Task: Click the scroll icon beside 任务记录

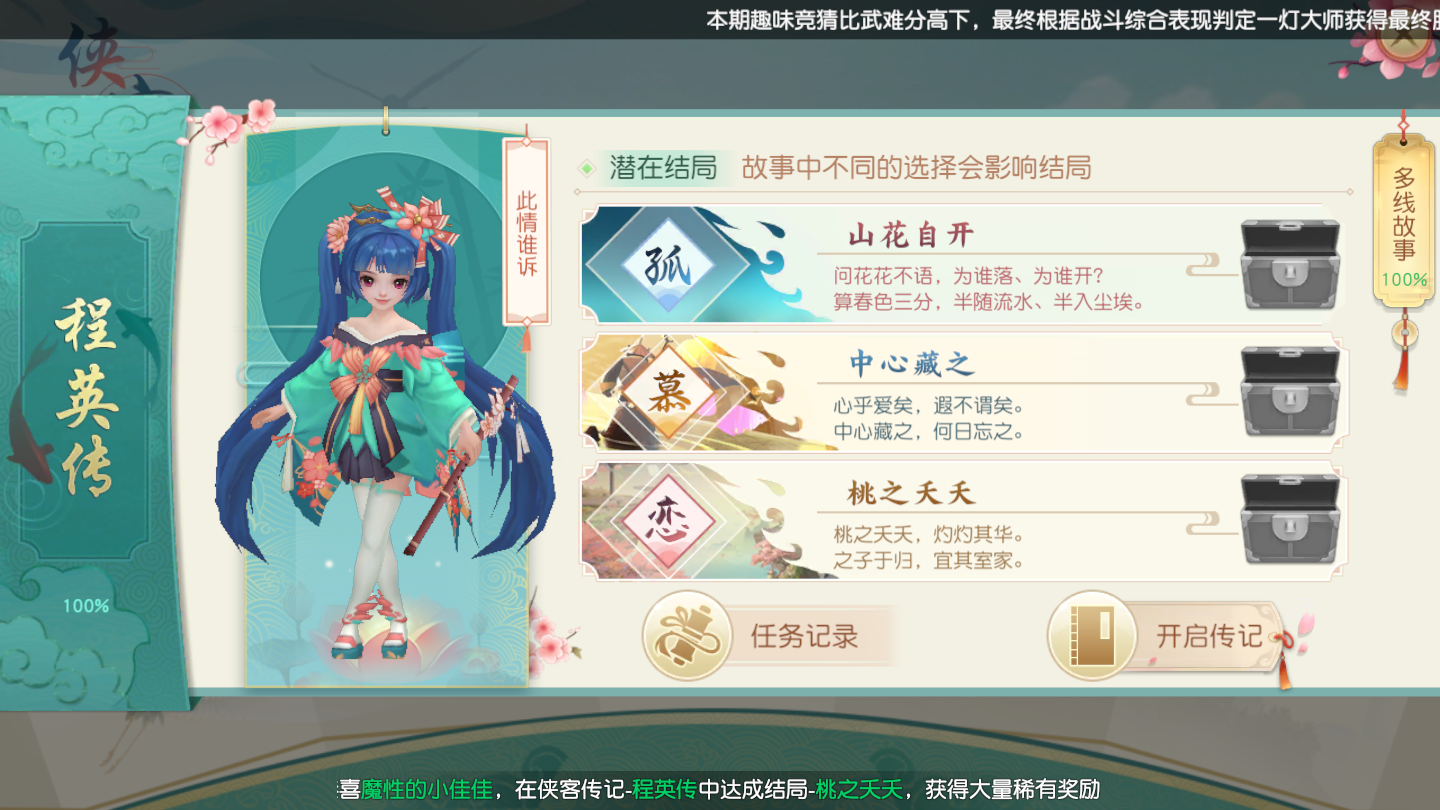Action: [x=685, y=636]
